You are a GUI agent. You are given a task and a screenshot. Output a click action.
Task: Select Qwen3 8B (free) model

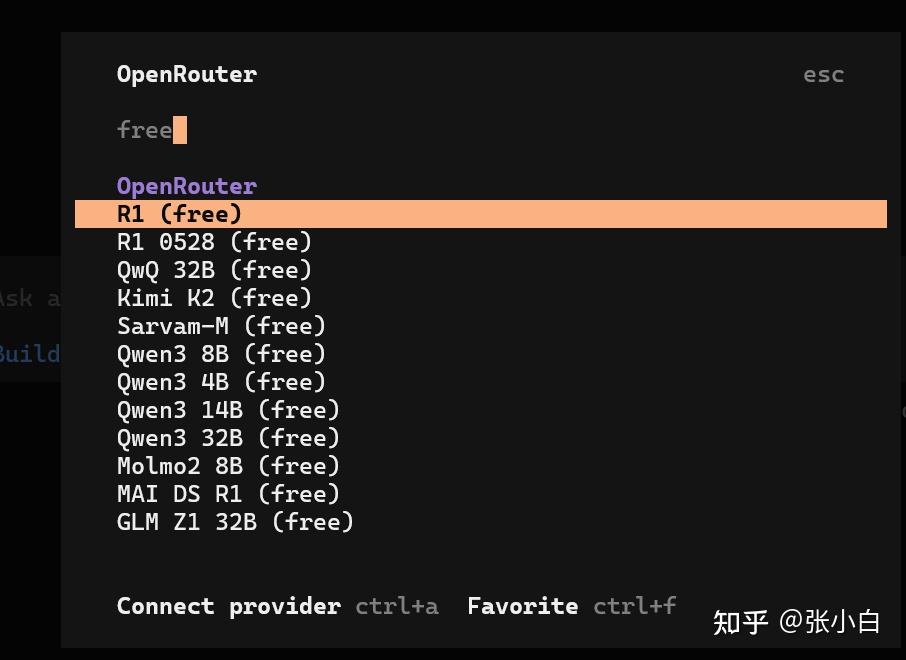(222, 354)
